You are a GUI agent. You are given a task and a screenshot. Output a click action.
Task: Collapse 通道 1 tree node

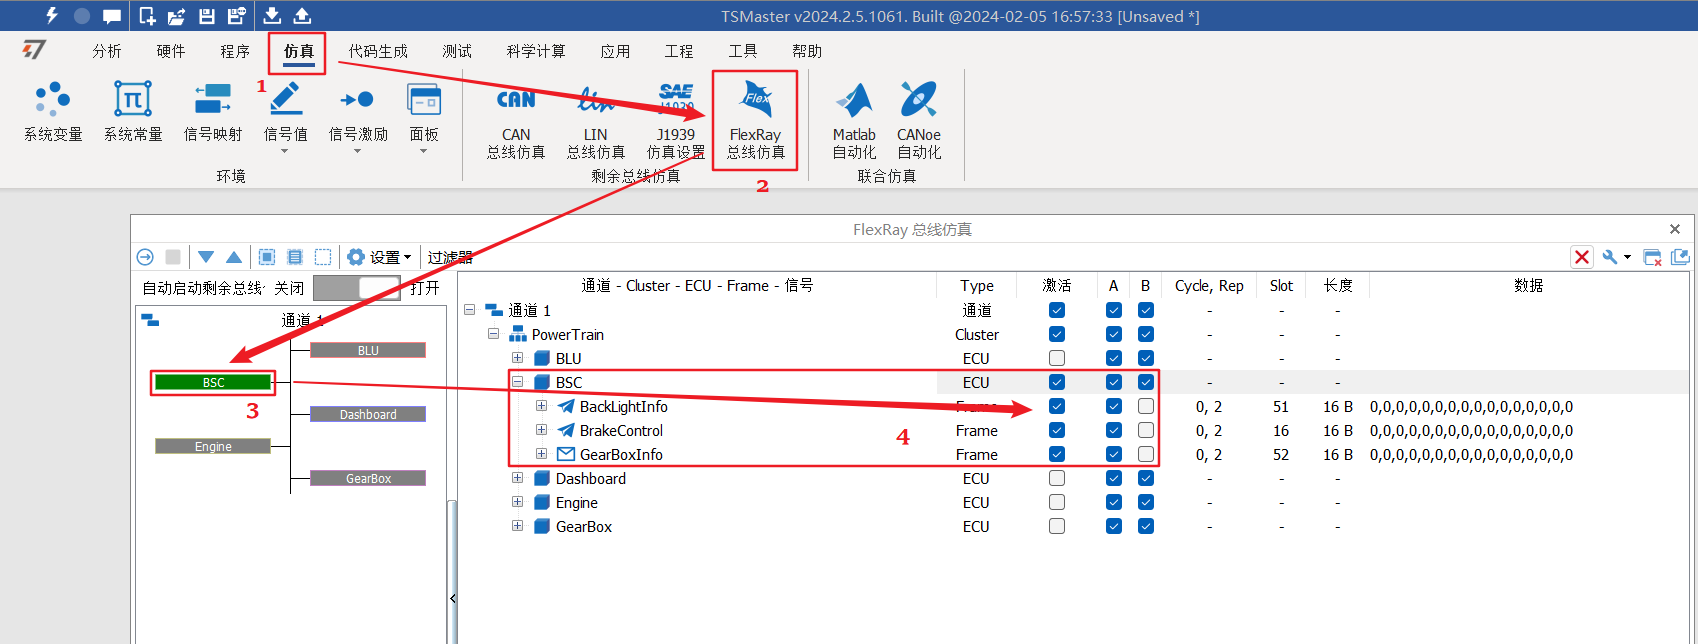(x=470, y=310)
